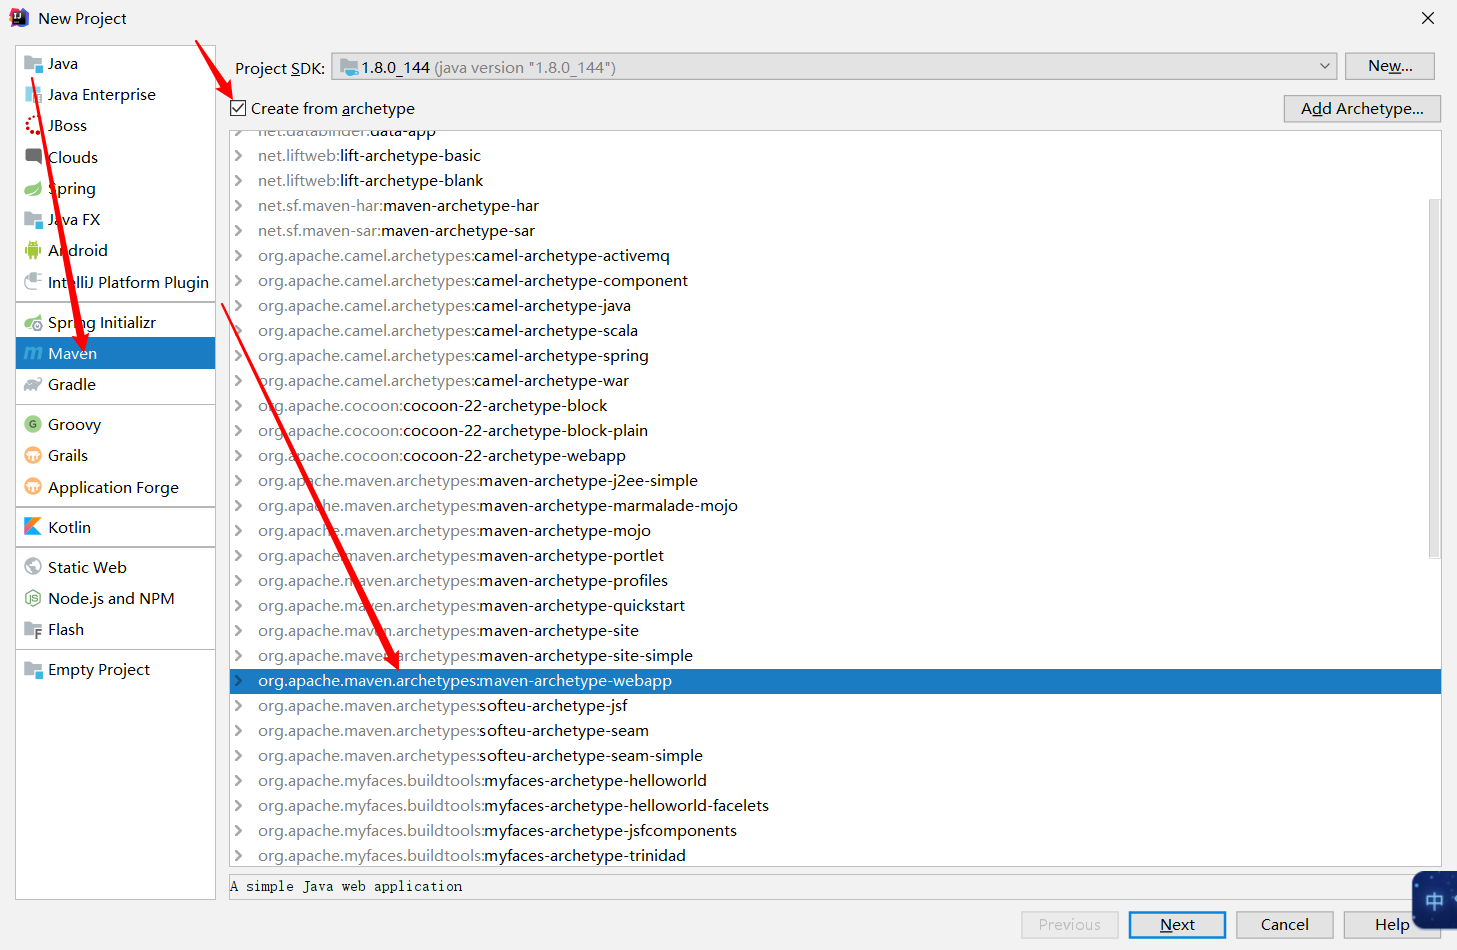Viewport: 1457px width, 950px height.
Task: Select the Gradle project type
Action: 115,384
